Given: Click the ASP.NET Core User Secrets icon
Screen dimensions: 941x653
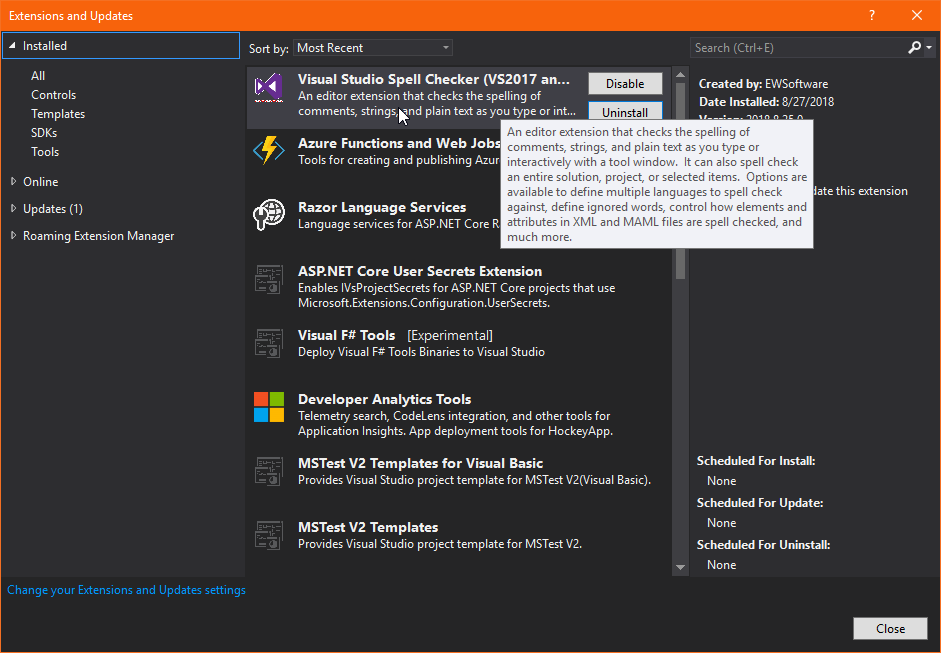Looking at the screenshot, I should [x=269, y=278].
